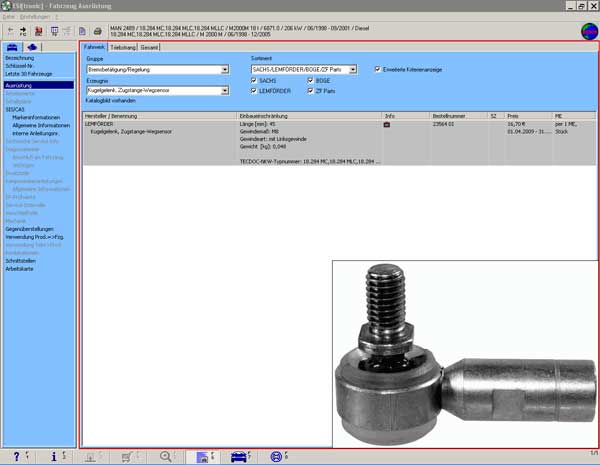Click the magnifier zoom icon in bottom bar
600x465 pixels.
pyautogui.click(x=166, y=456)
